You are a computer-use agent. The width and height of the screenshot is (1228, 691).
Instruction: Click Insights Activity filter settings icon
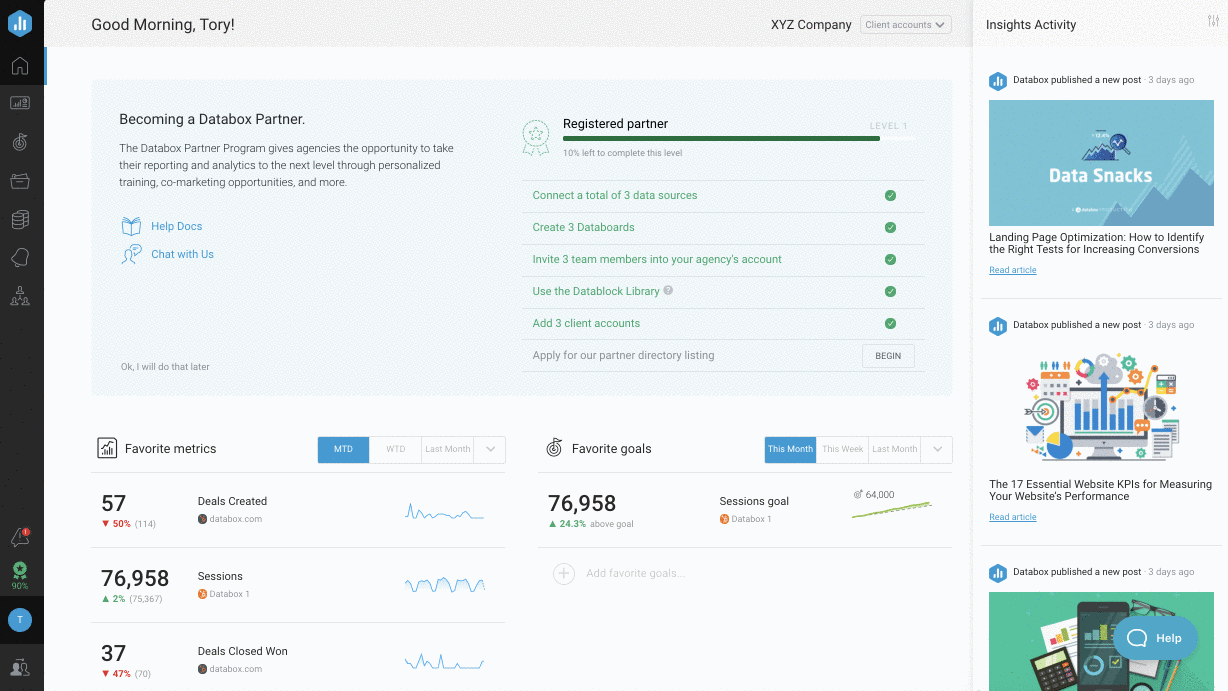click(x=1214, y=22)
